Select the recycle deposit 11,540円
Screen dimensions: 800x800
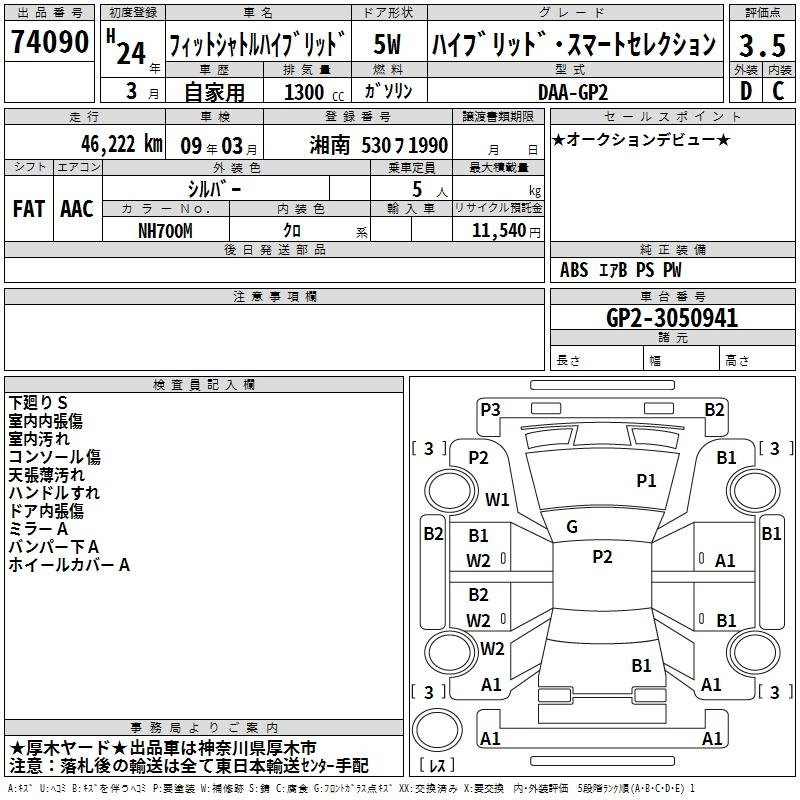[506, 231]
